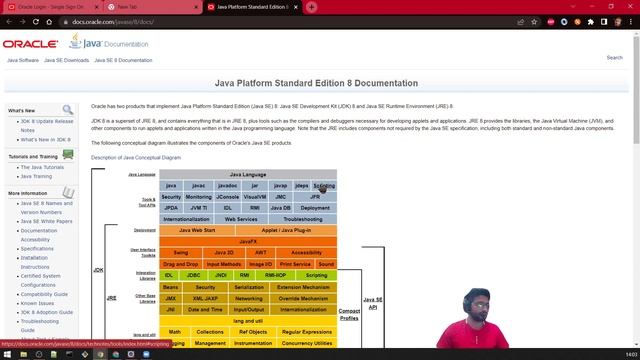Click the Troubleshooting box in diagram
The width and height of the screenshot is (640, 360).
[302, 219]
